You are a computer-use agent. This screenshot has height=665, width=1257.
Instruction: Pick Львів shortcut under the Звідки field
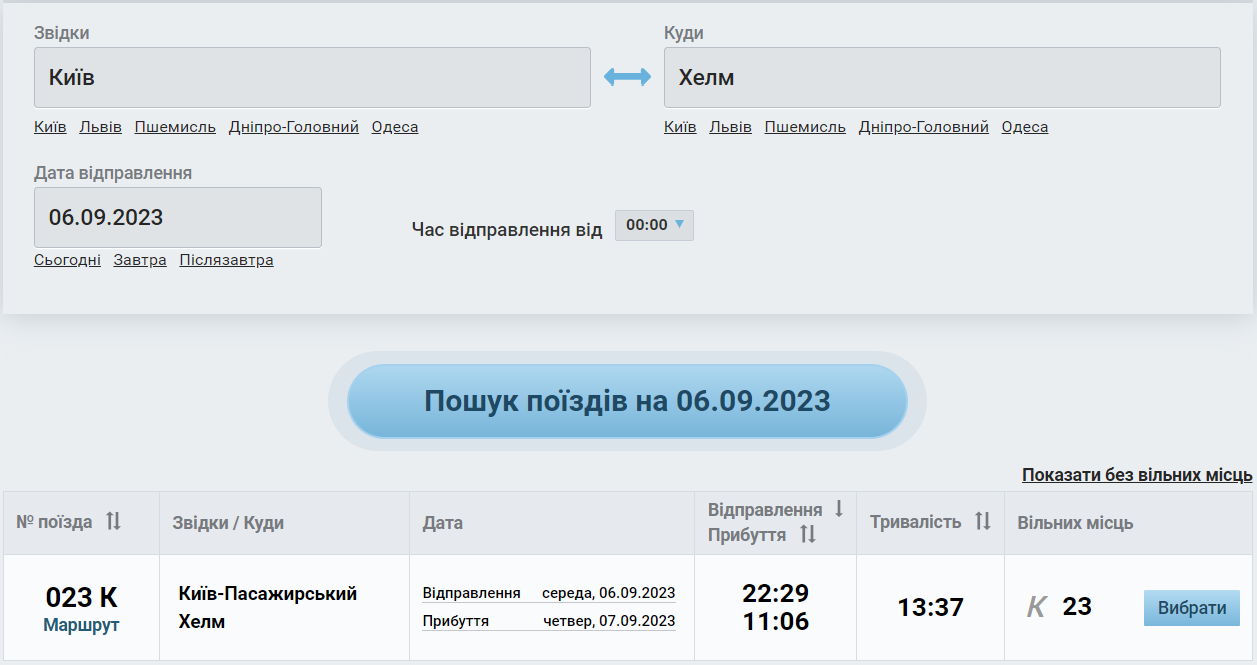pos(100,127)
